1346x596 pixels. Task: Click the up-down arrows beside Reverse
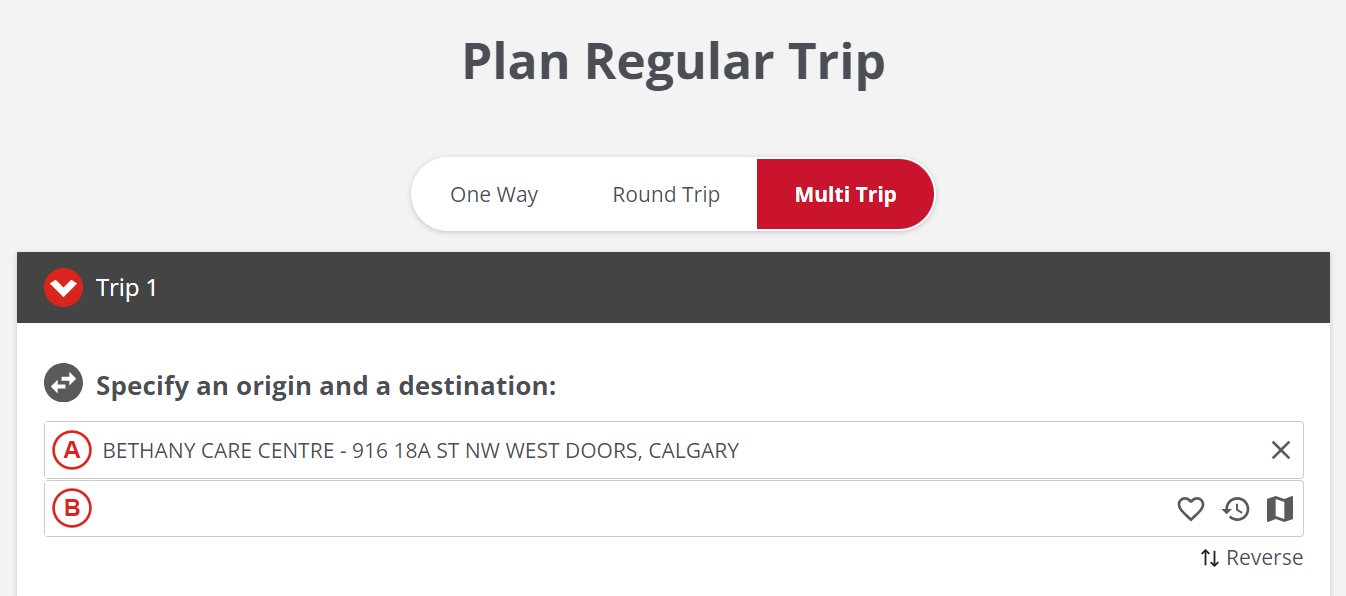(1210, 558)
